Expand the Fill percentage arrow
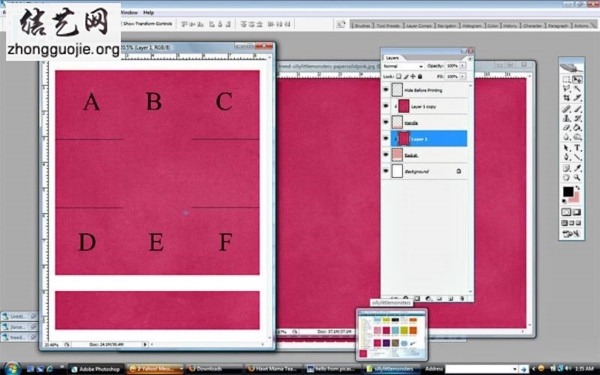The width and height of the screenshot is (600, 375). pyautogui.click(x=462, y=77)
